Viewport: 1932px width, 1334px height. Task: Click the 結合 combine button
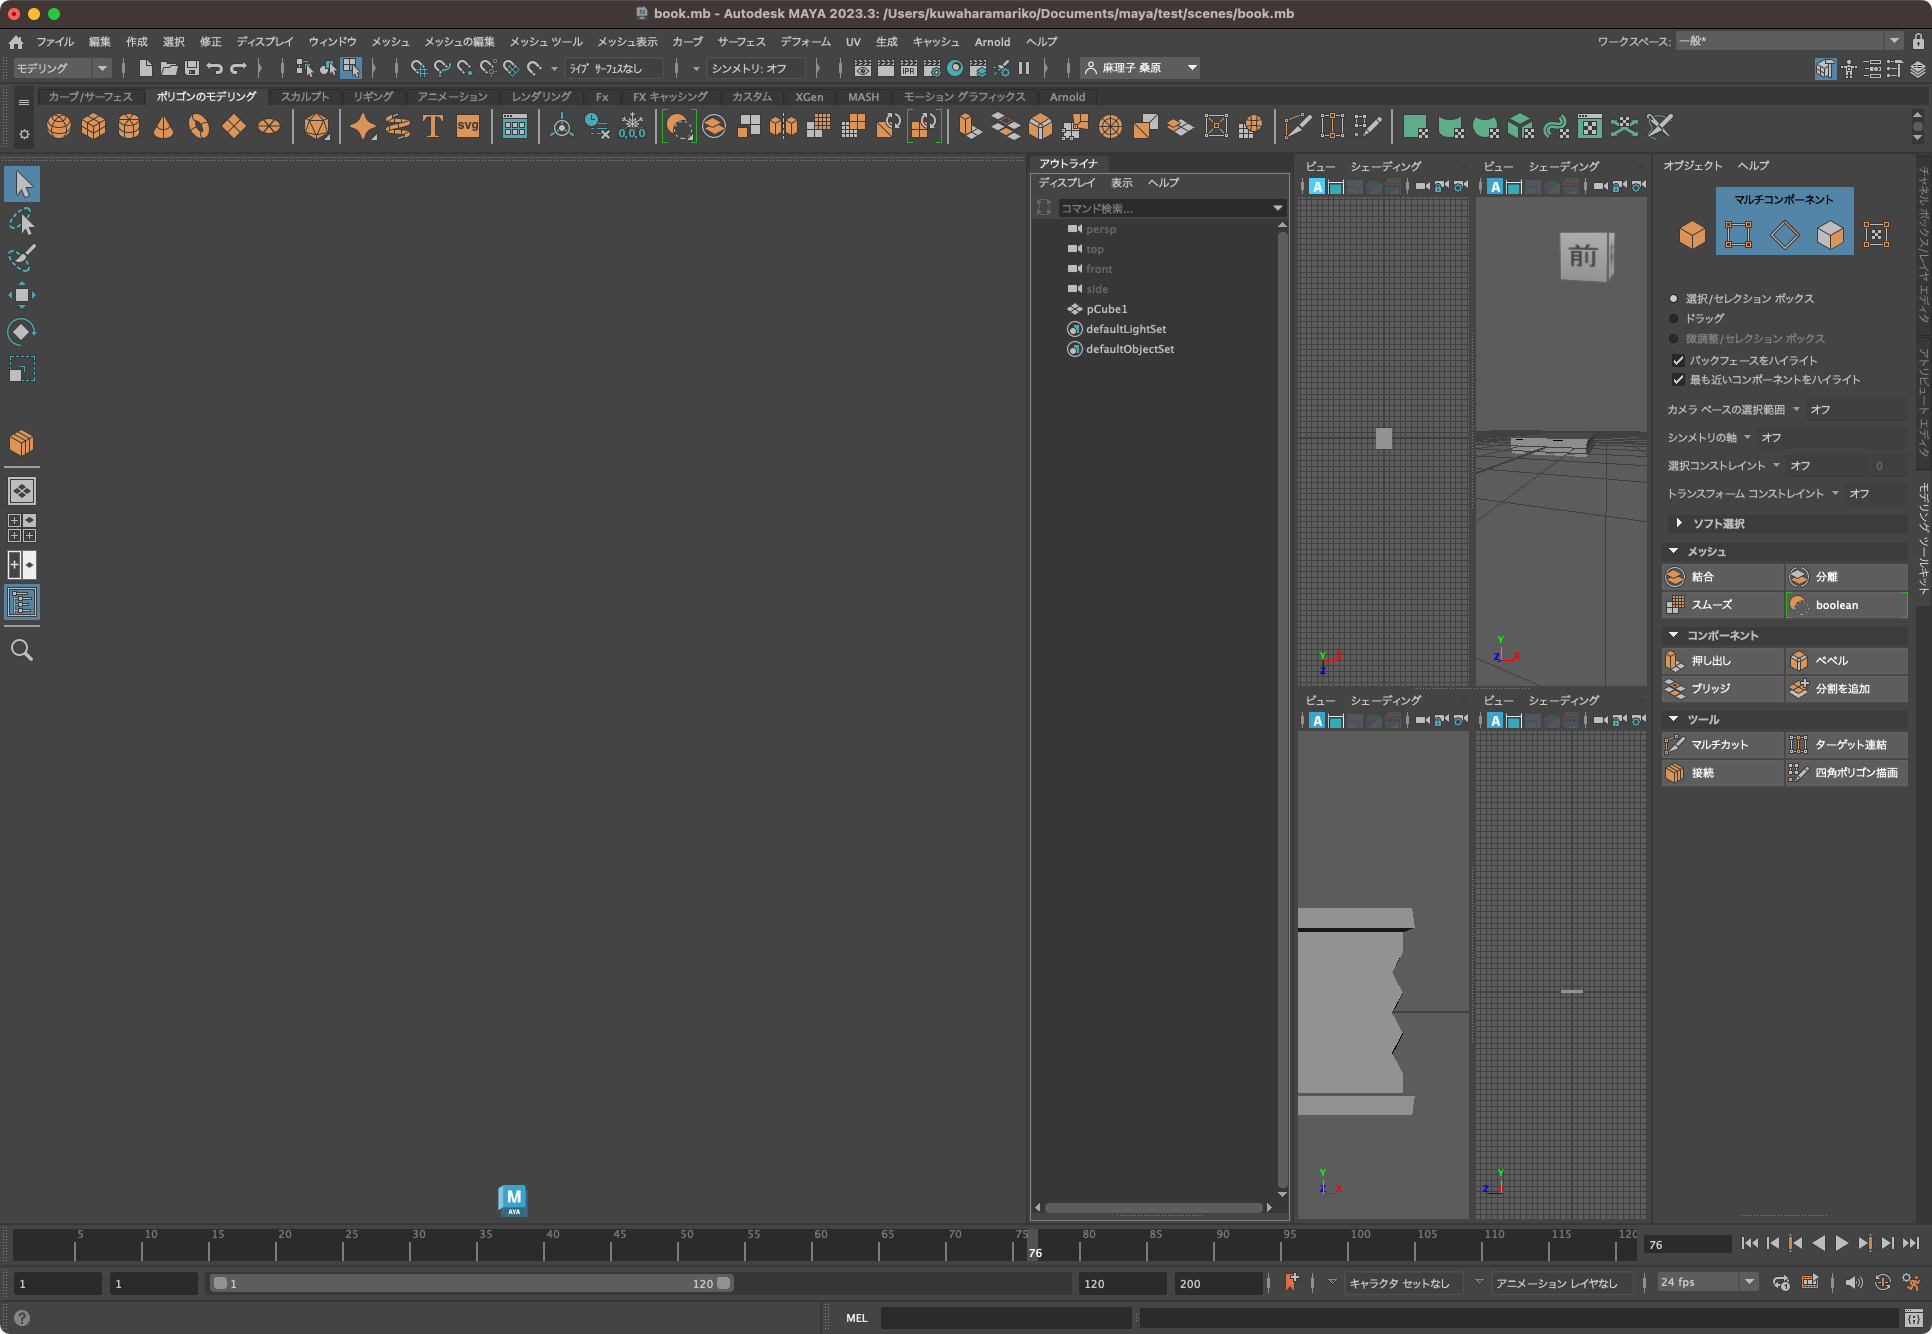[1723, 577]
